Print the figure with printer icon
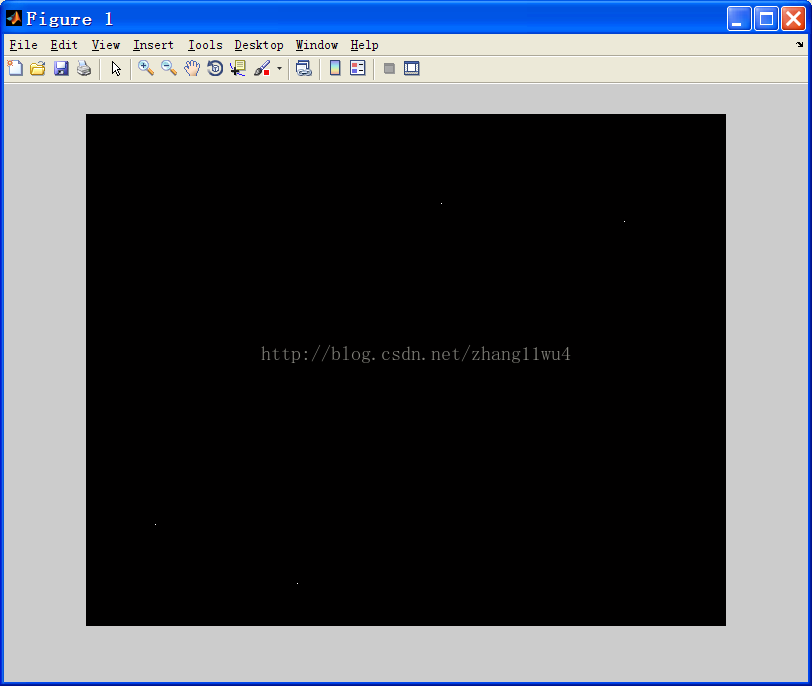This screenshot has height=686, width=812. coord(84,68)
